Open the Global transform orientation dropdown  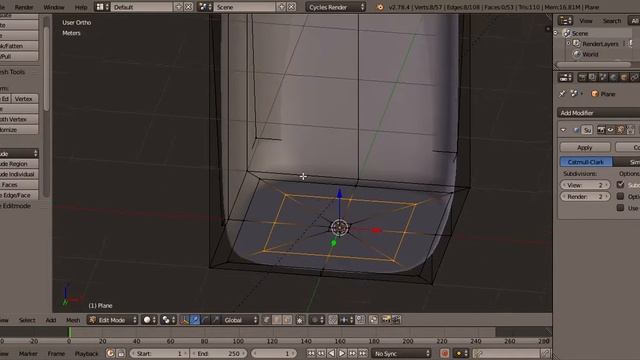click(241, 320)
